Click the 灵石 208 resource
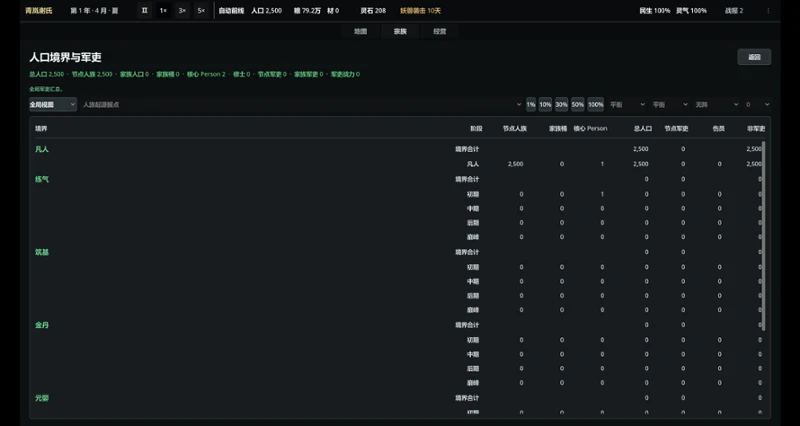Image resolution: width=800 pixels, height=426 pixels. pyautogui.click(x=373, y=10)
